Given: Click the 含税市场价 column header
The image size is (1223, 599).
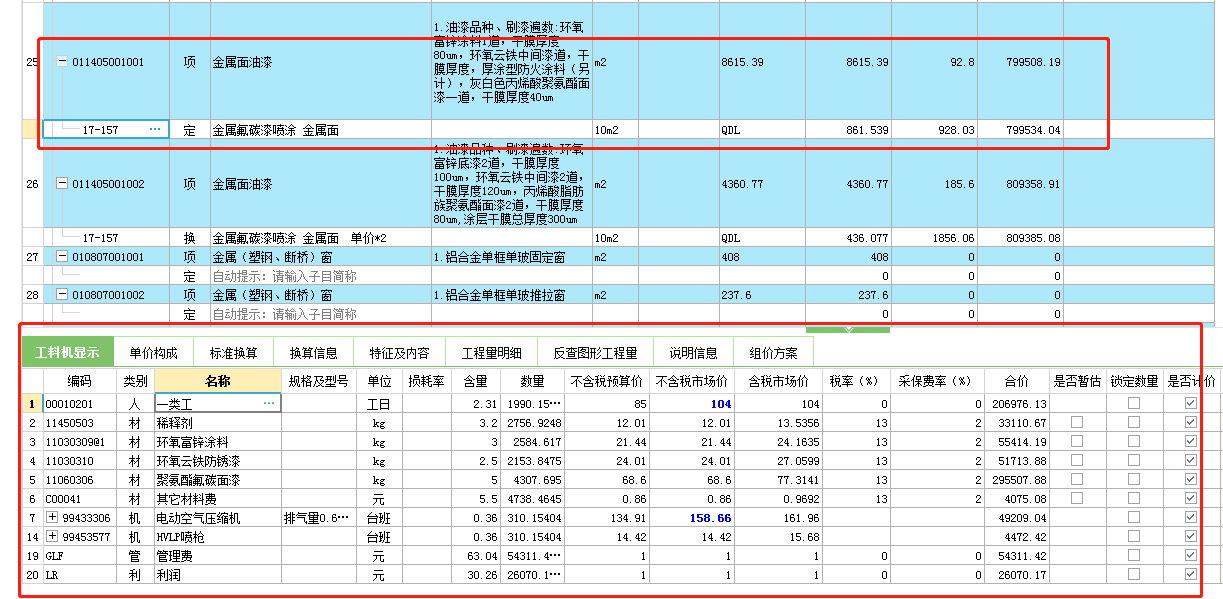Looking at the screenshot, I should click(777, 381).
